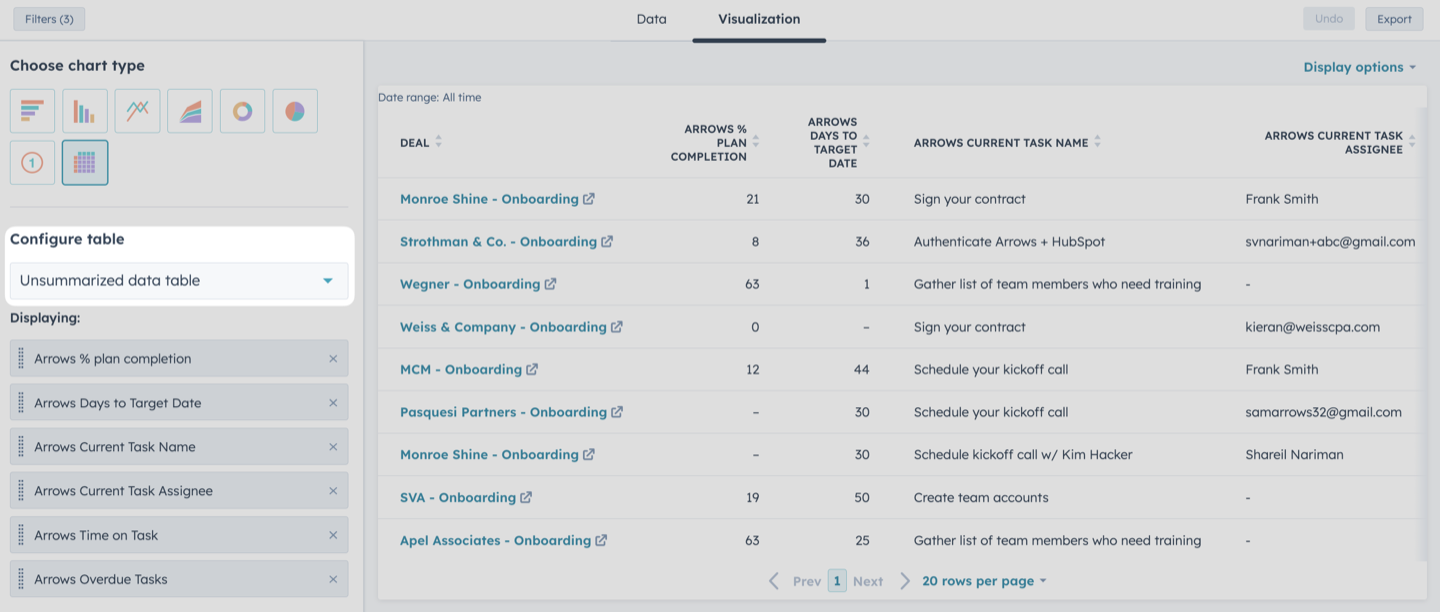Choose the vertical column chart icon
1440x612 pixels.
click(x=85, y=111)
